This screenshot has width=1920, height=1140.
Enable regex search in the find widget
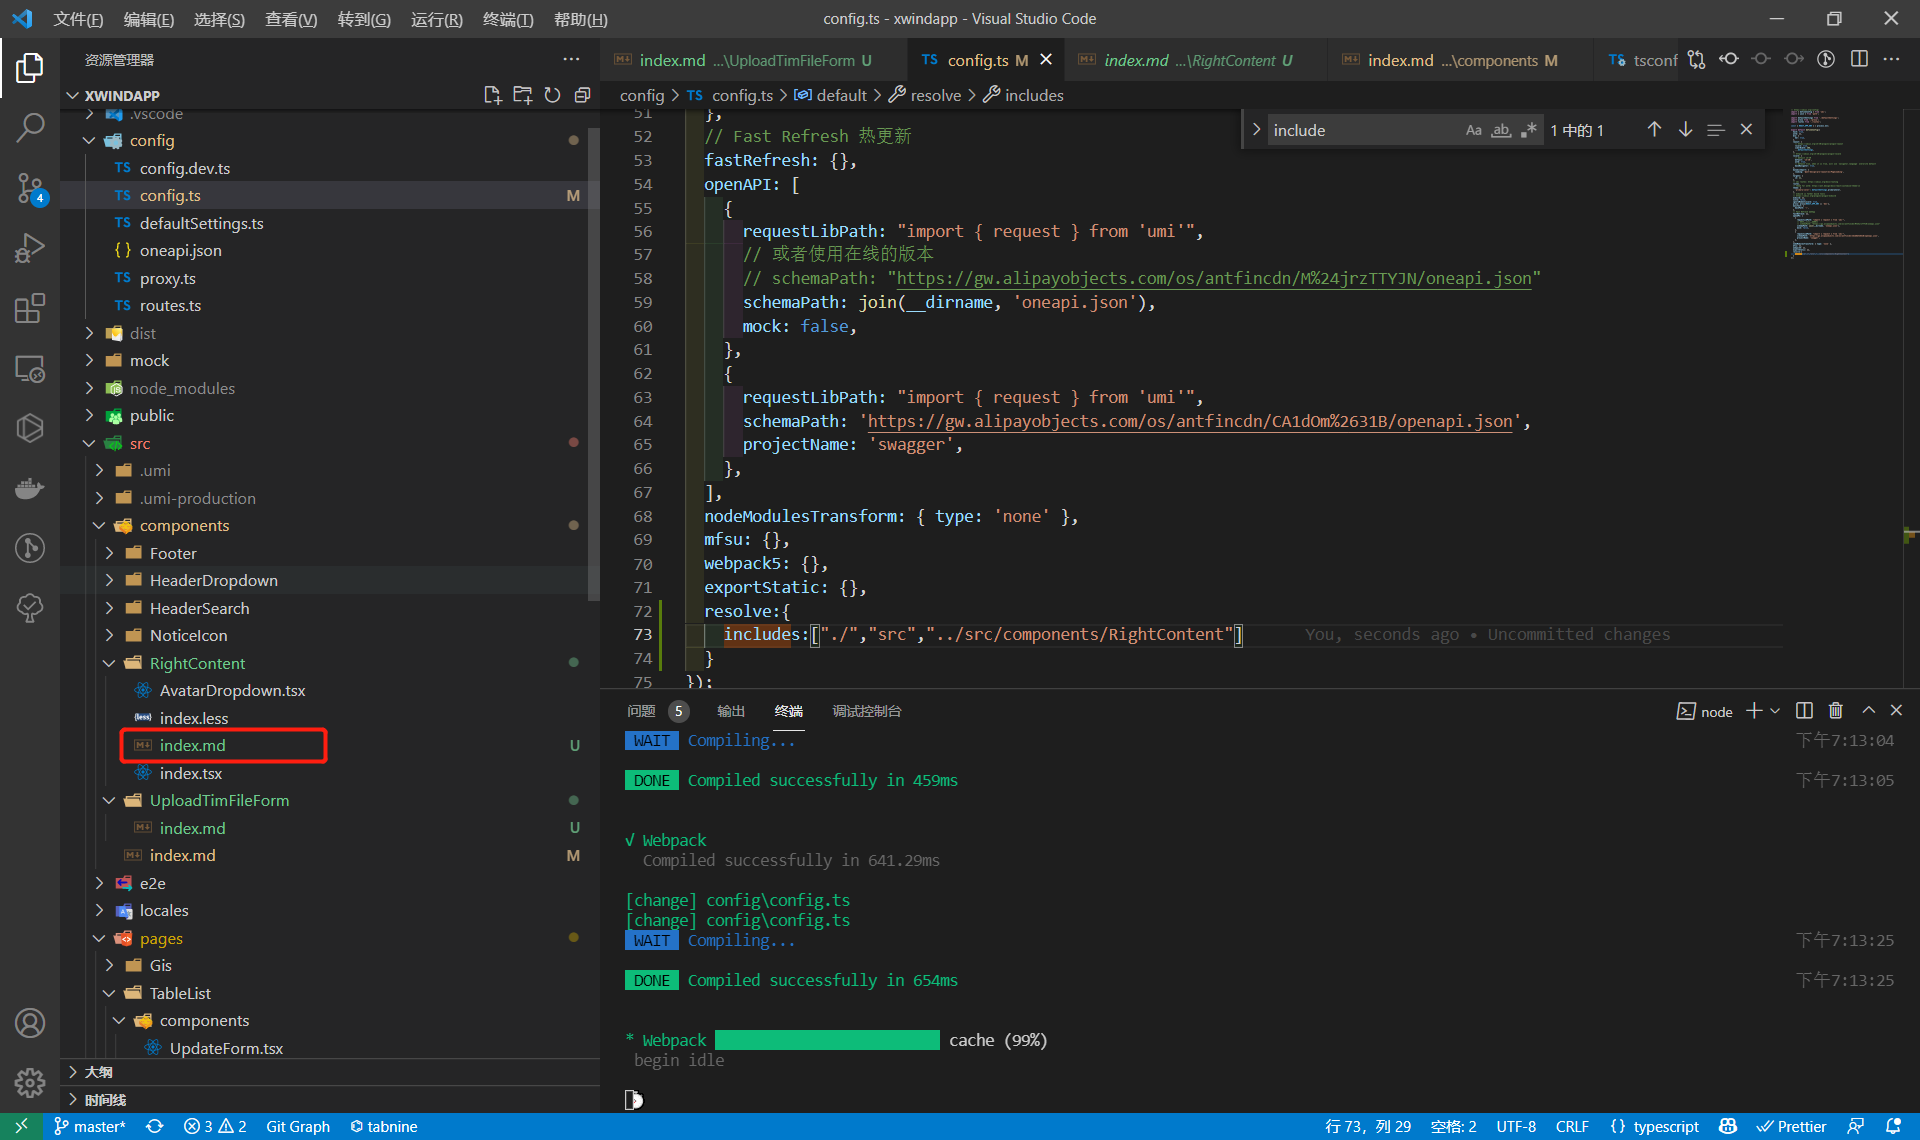click(x=1529, y=129)
